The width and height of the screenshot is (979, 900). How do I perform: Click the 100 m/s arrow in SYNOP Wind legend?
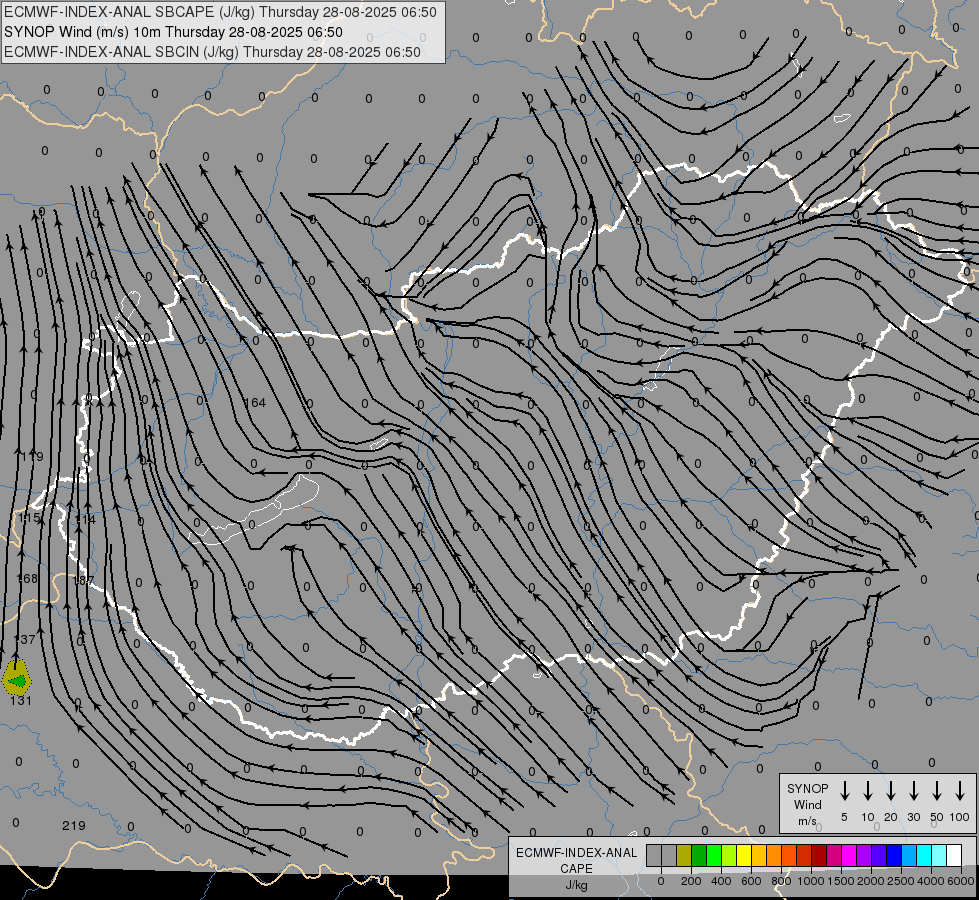click(960, 791)
